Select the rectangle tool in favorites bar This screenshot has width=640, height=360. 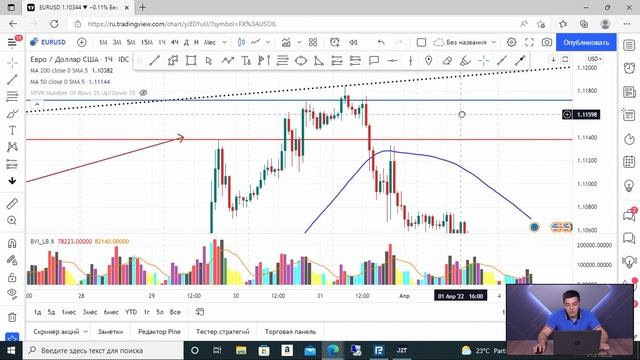click(191, 61)
